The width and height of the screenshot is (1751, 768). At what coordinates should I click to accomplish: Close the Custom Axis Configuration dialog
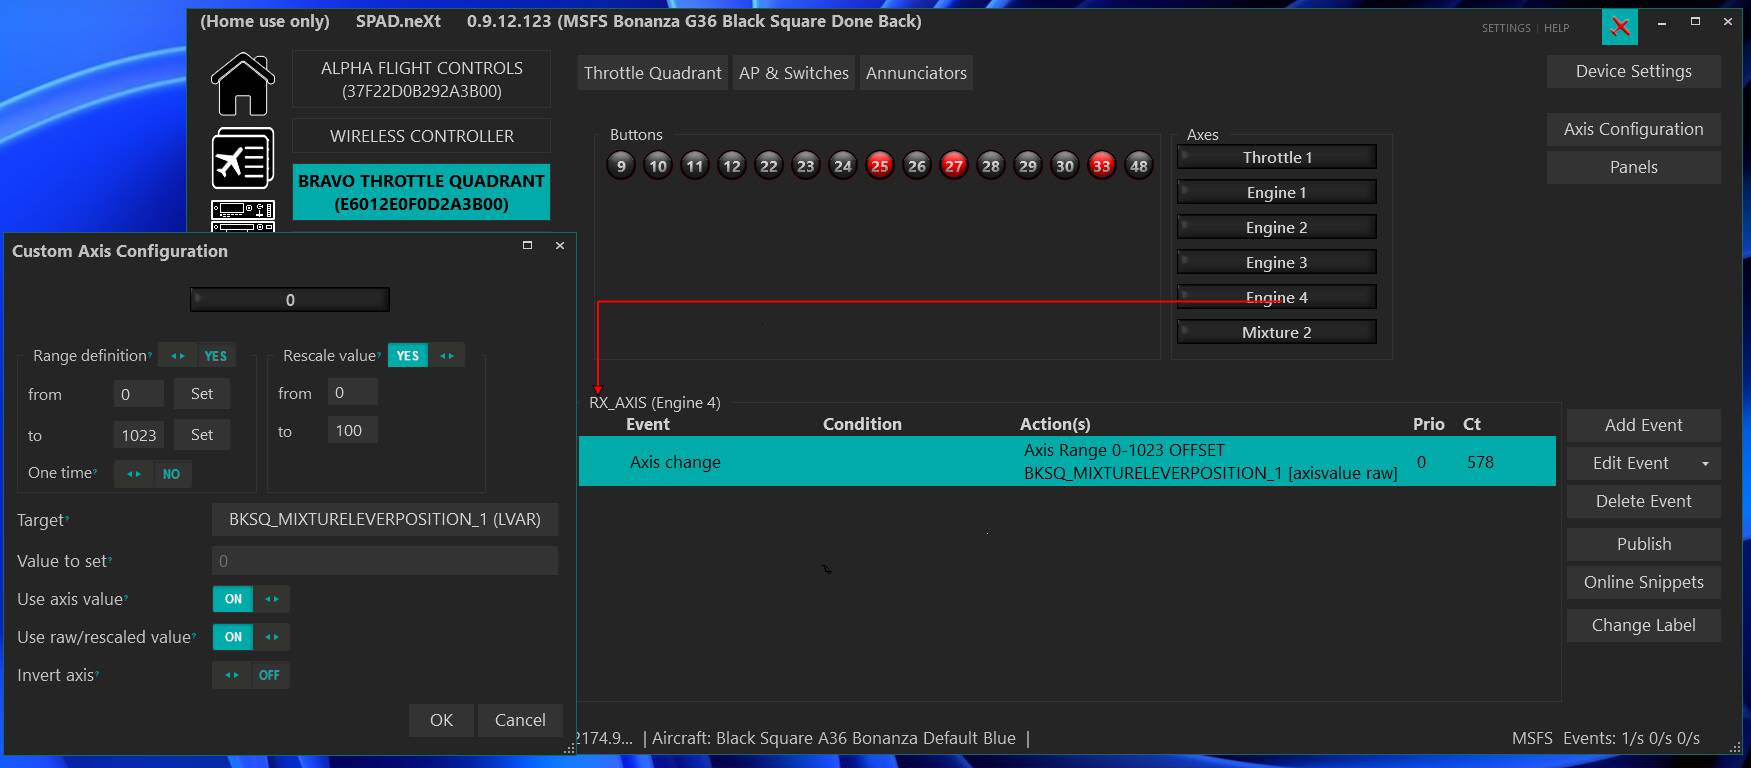pos(560,245)
